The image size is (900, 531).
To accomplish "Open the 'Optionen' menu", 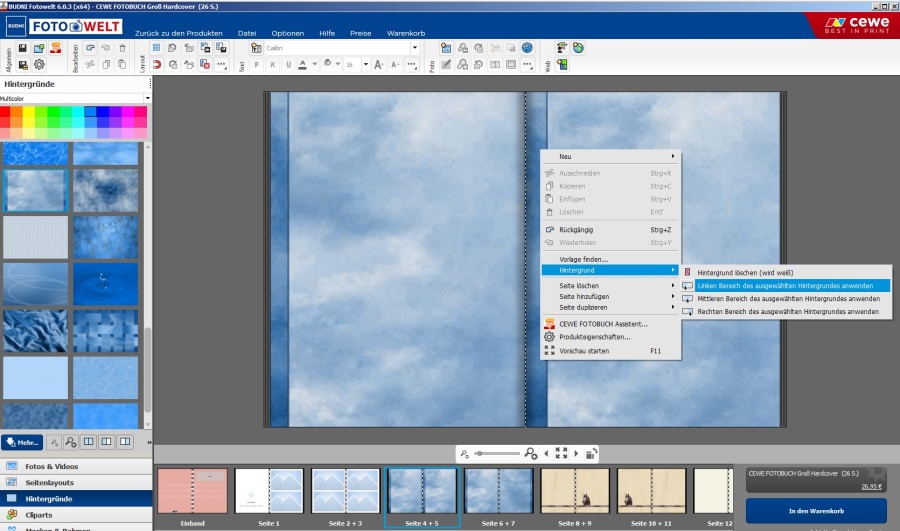I will point(288,33).
